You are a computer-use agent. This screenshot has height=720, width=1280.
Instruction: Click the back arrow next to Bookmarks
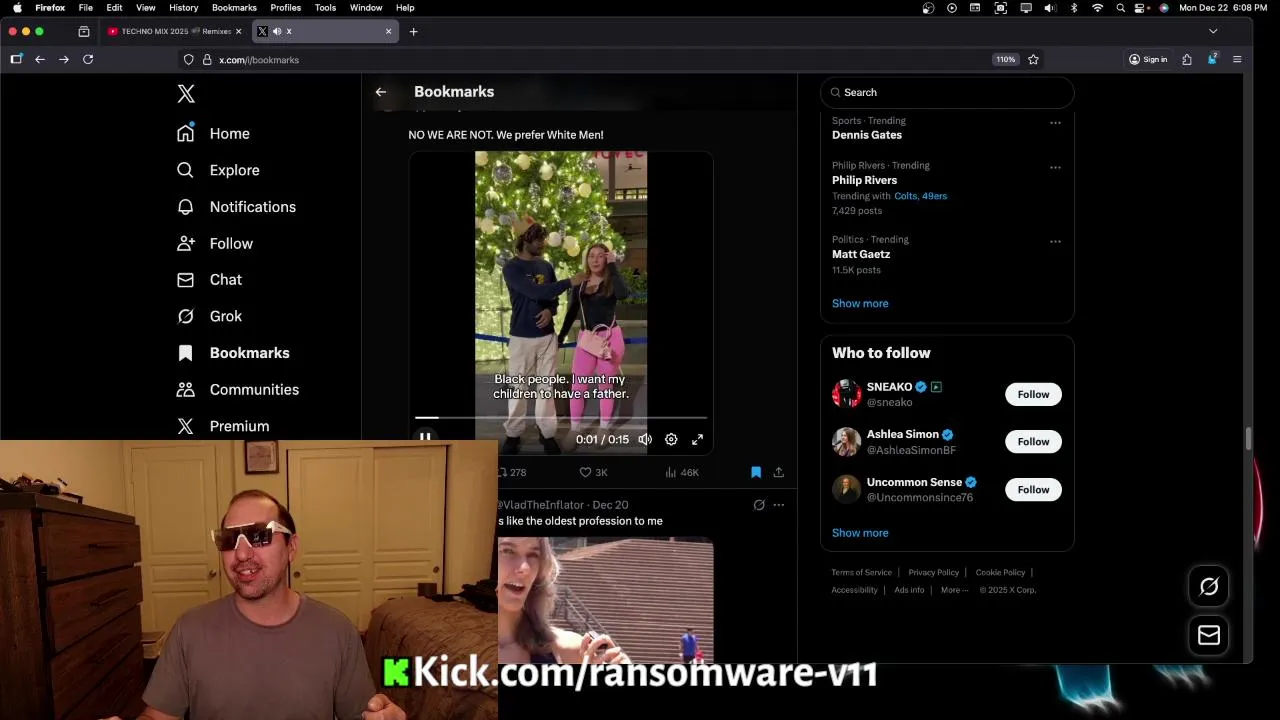381,92
